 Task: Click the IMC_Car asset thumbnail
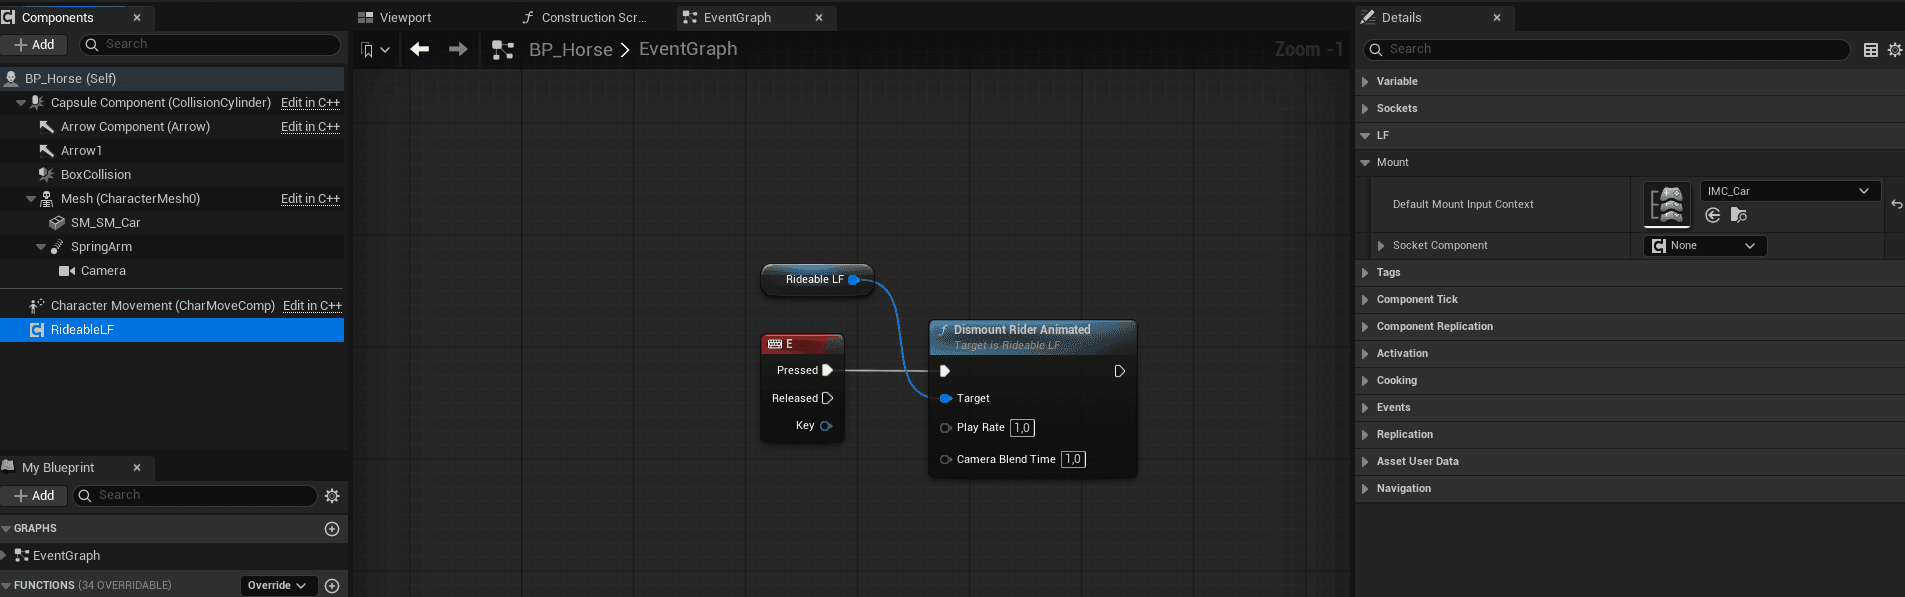[1667, 205]
